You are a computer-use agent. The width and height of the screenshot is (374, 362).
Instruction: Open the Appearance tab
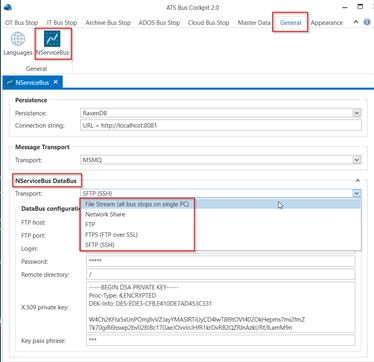pyautogui.click(x=327, y=23)
